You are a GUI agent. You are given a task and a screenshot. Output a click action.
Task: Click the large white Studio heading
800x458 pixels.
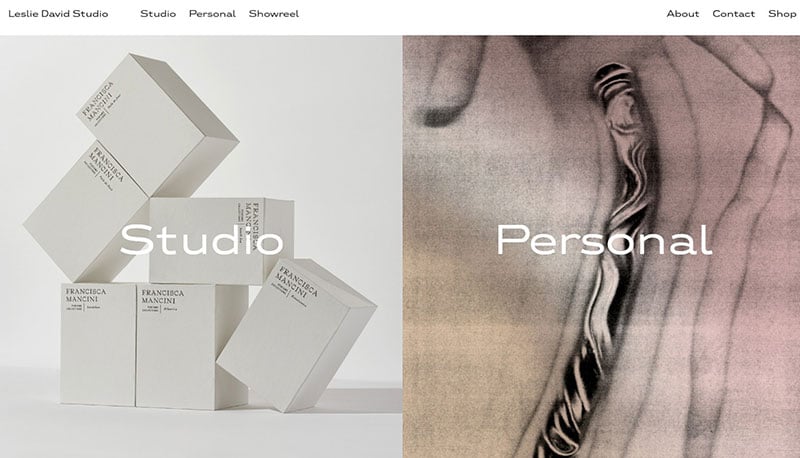[x=202, y=240]
